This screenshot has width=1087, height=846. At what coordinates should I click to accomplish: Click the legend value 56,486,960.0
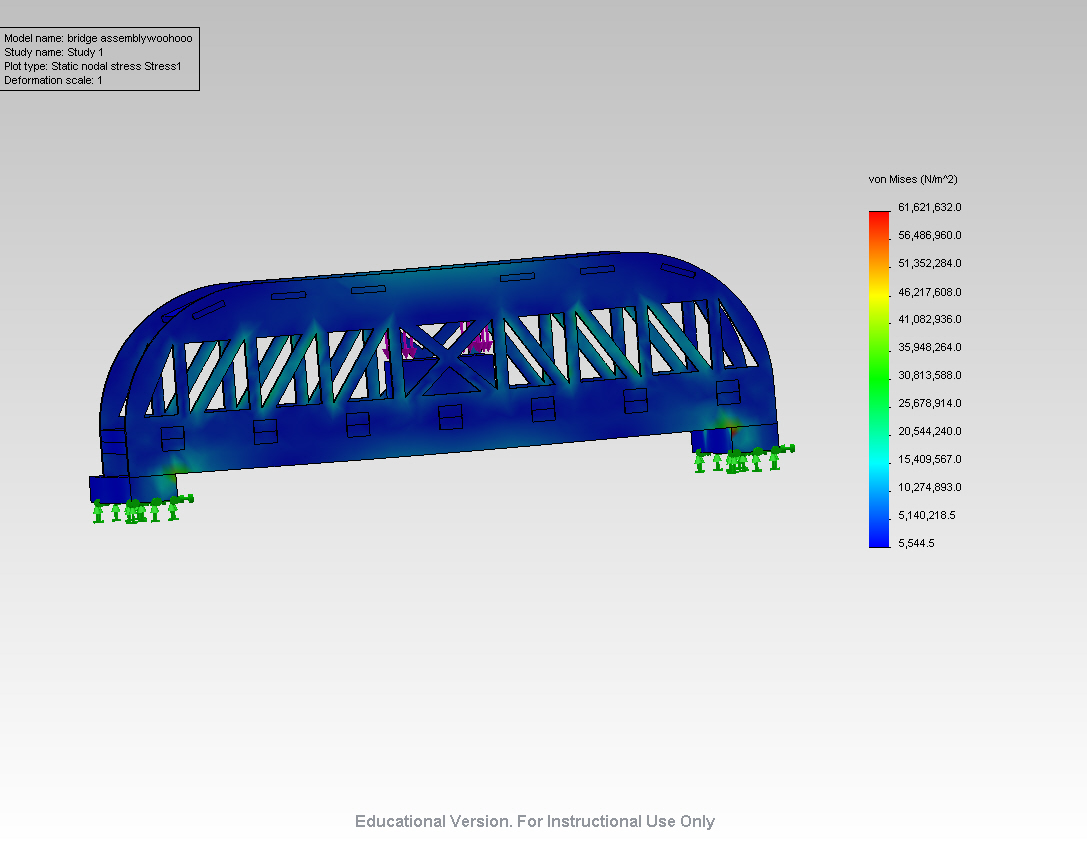[x=930, y=235]
